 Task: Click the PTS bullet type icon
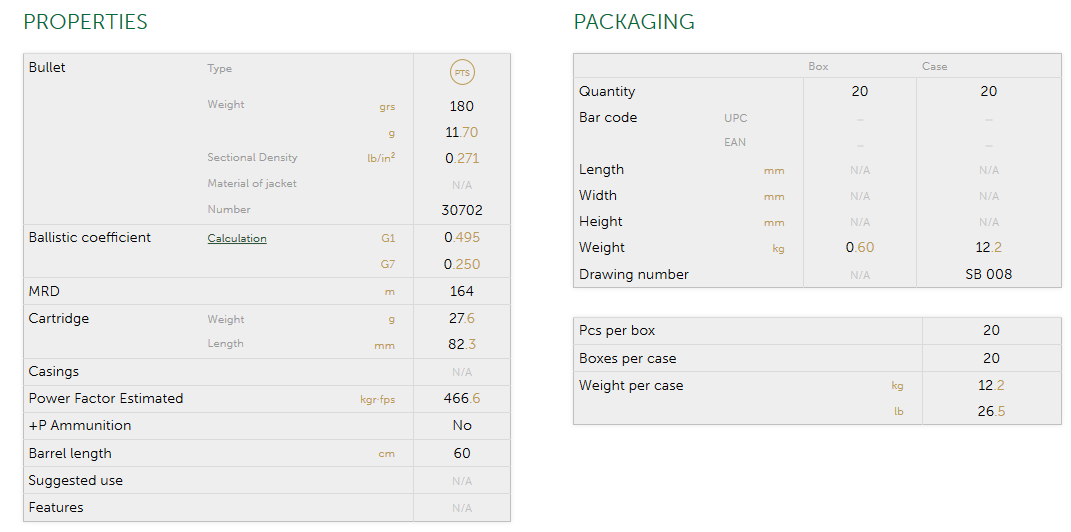(461, 73)
